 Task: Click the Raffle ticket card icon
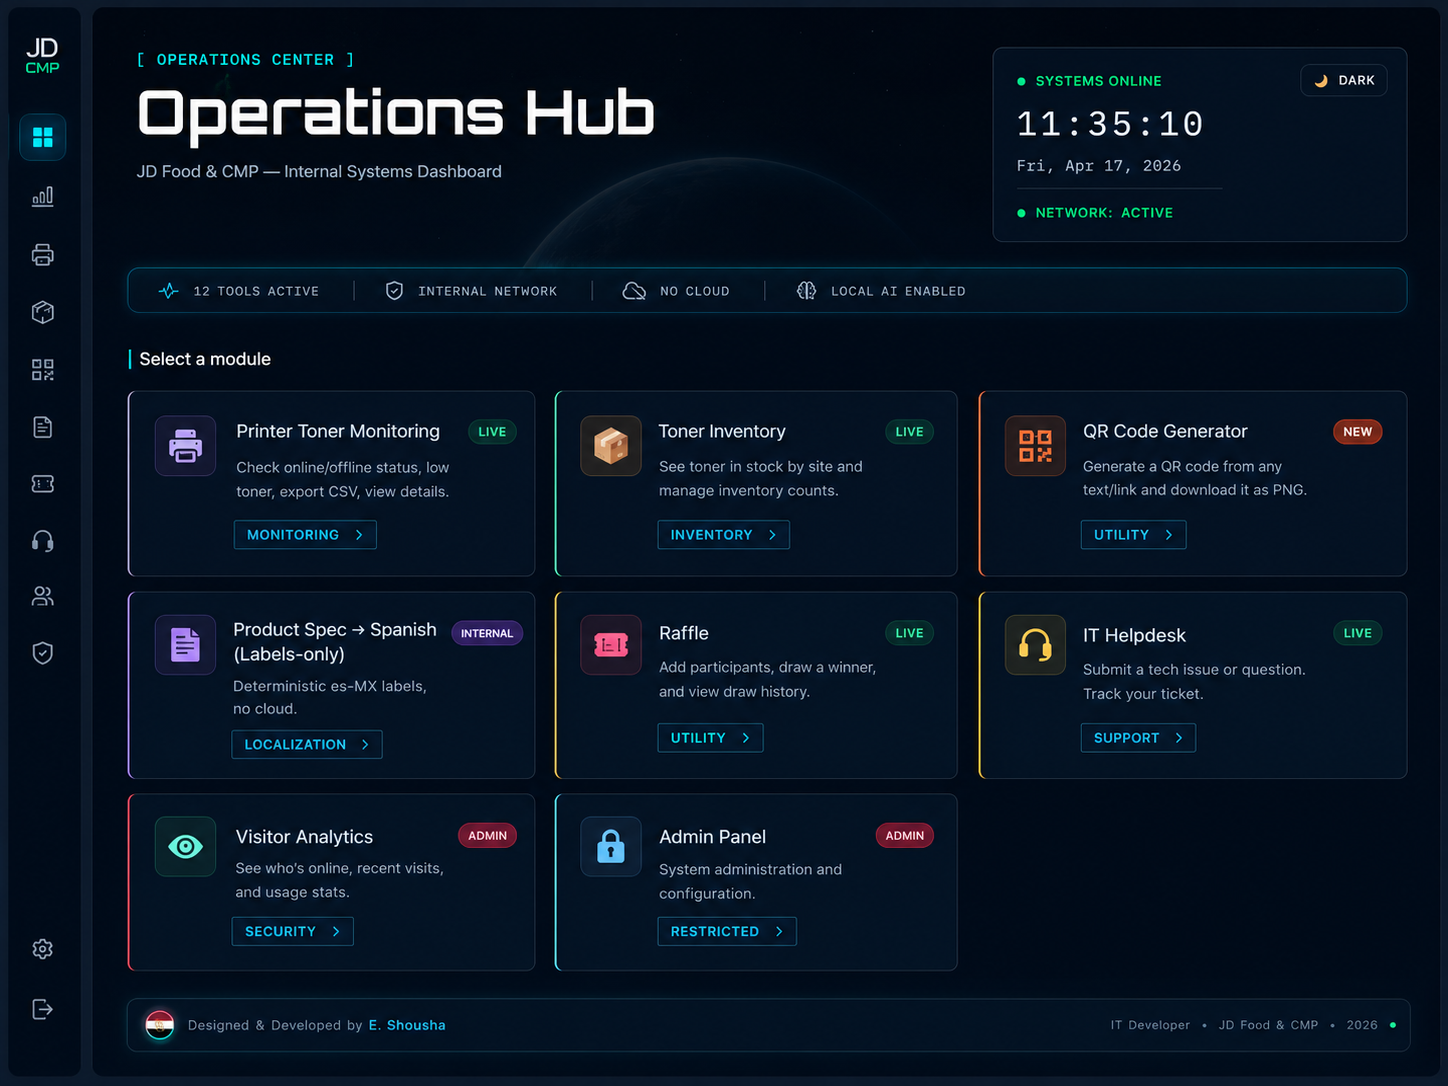coord(611,645)
